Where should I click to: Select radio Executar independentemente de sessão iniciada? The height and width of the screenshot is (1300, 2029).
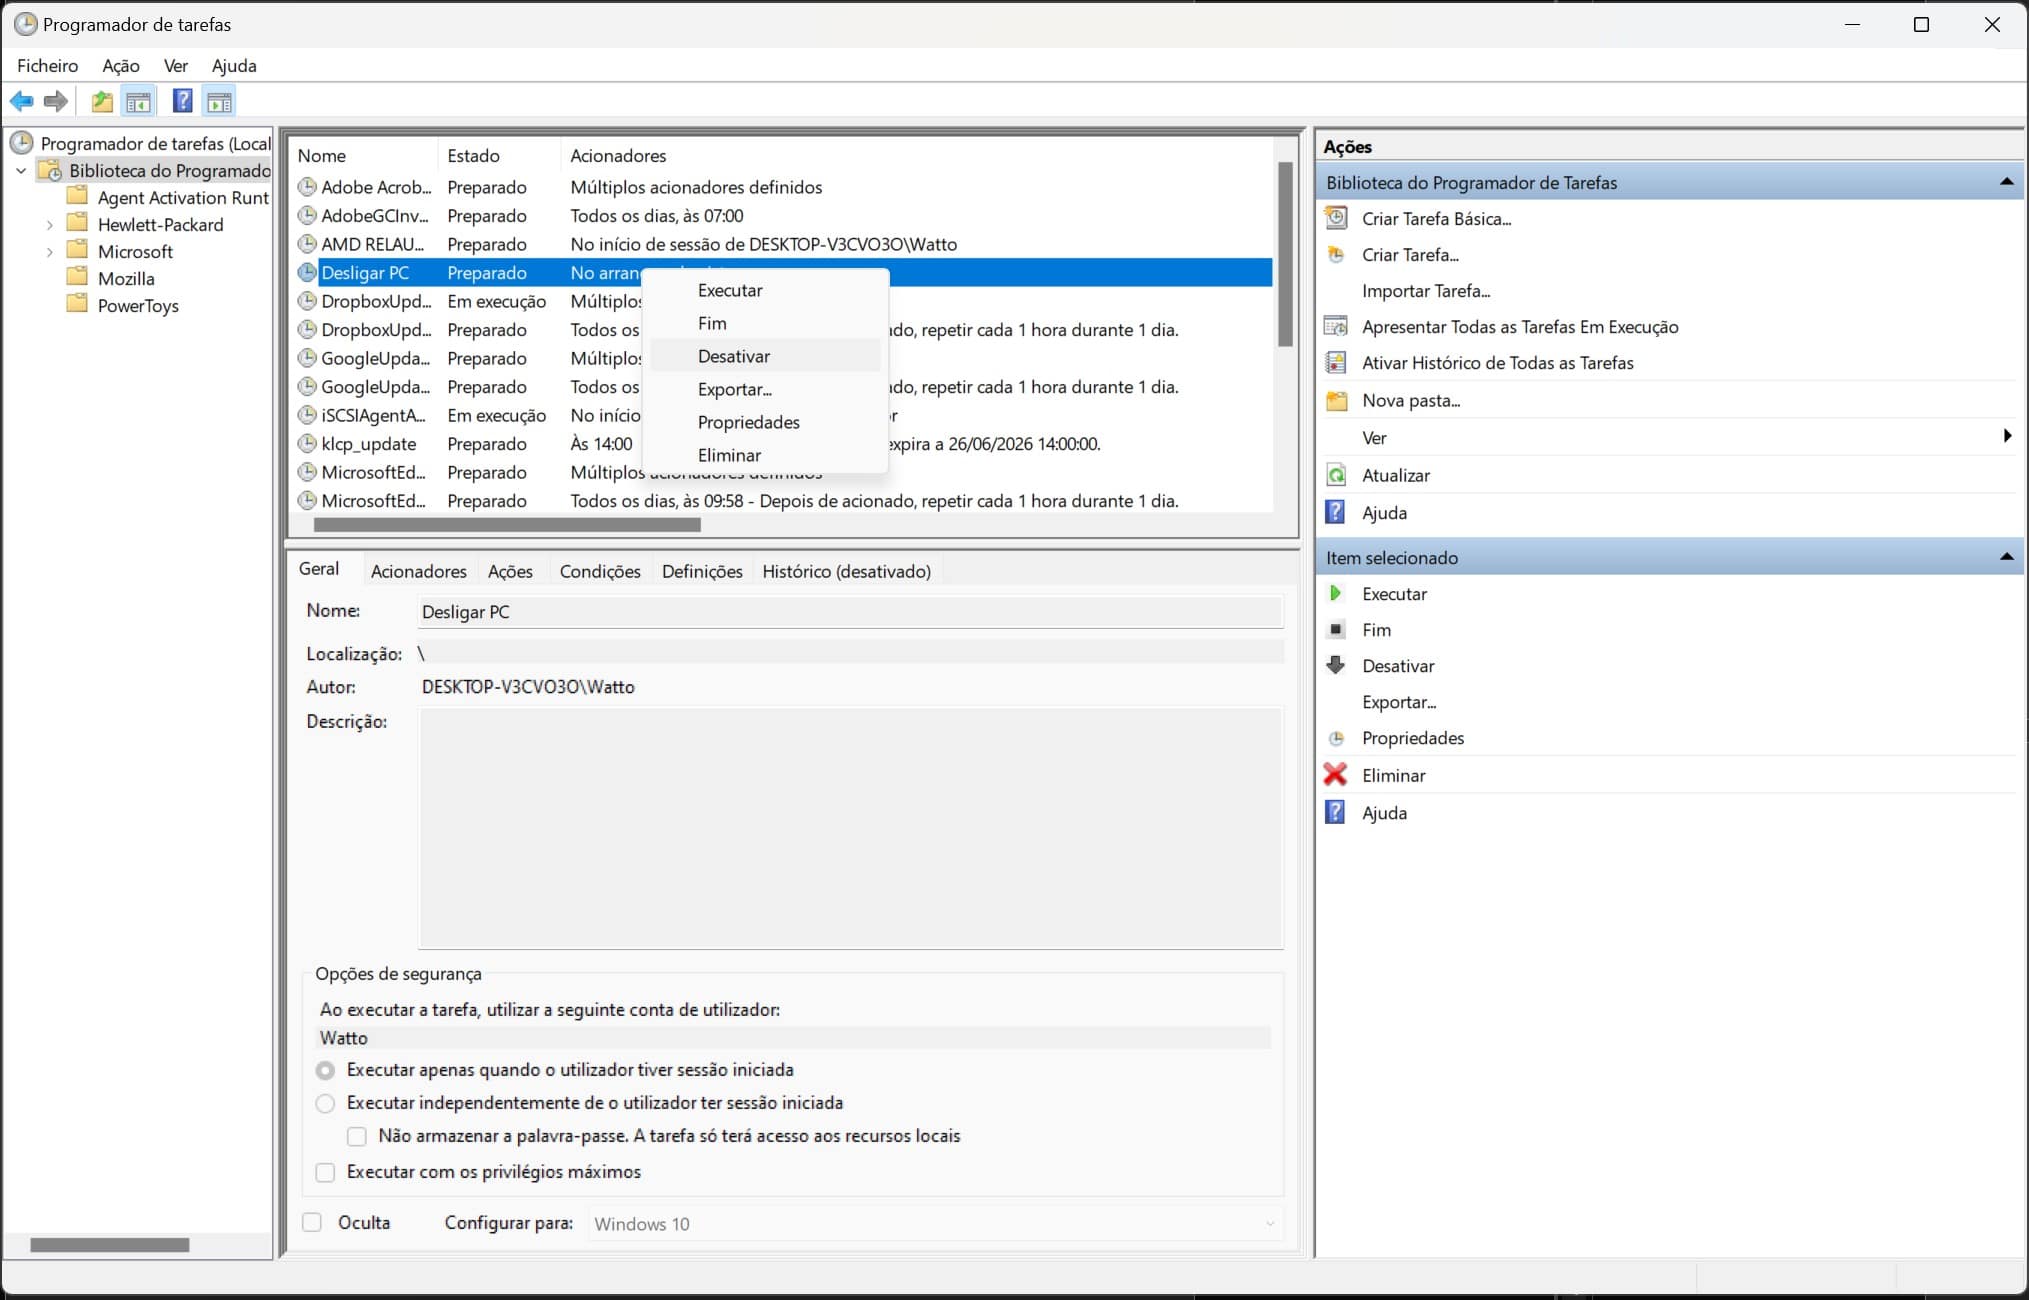(325, 1103)
